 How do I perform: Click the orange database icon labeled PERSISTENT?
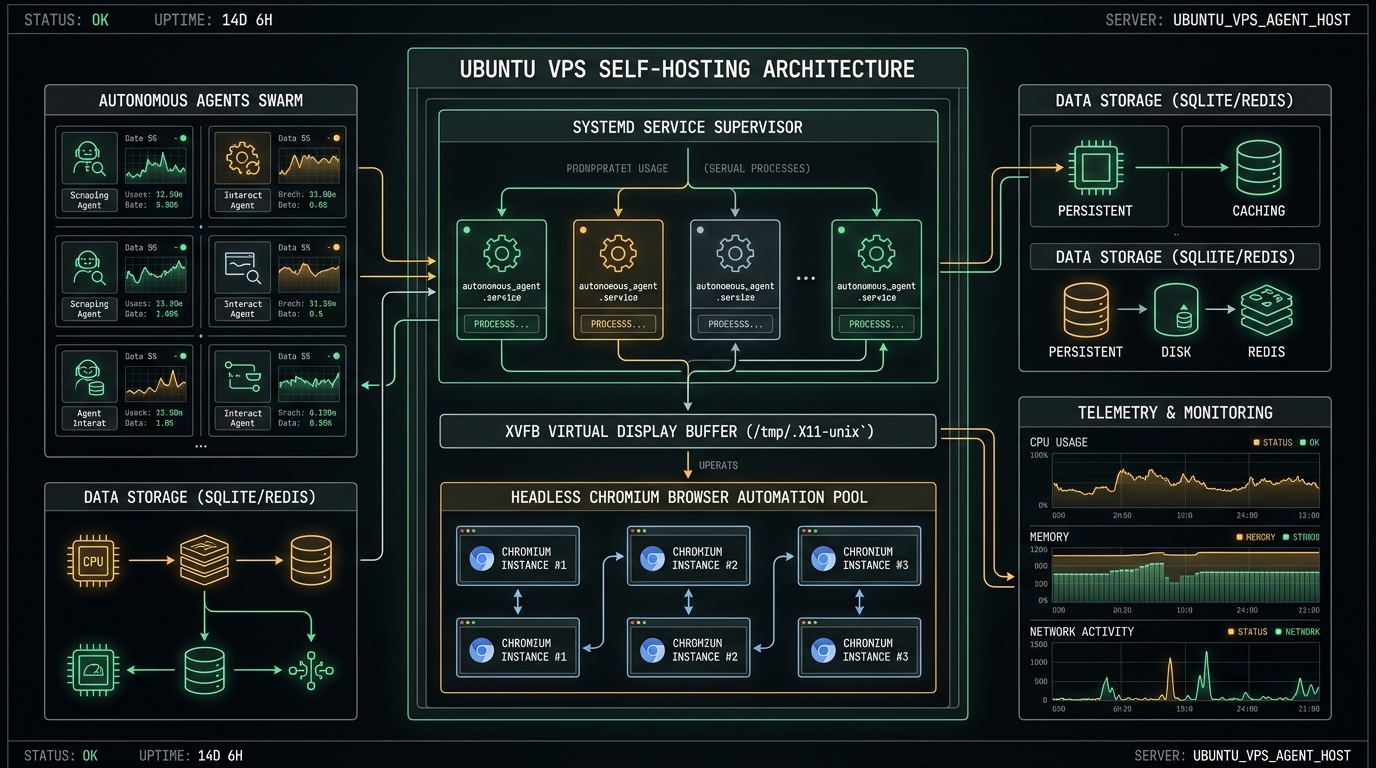(x=1086, y=309)
